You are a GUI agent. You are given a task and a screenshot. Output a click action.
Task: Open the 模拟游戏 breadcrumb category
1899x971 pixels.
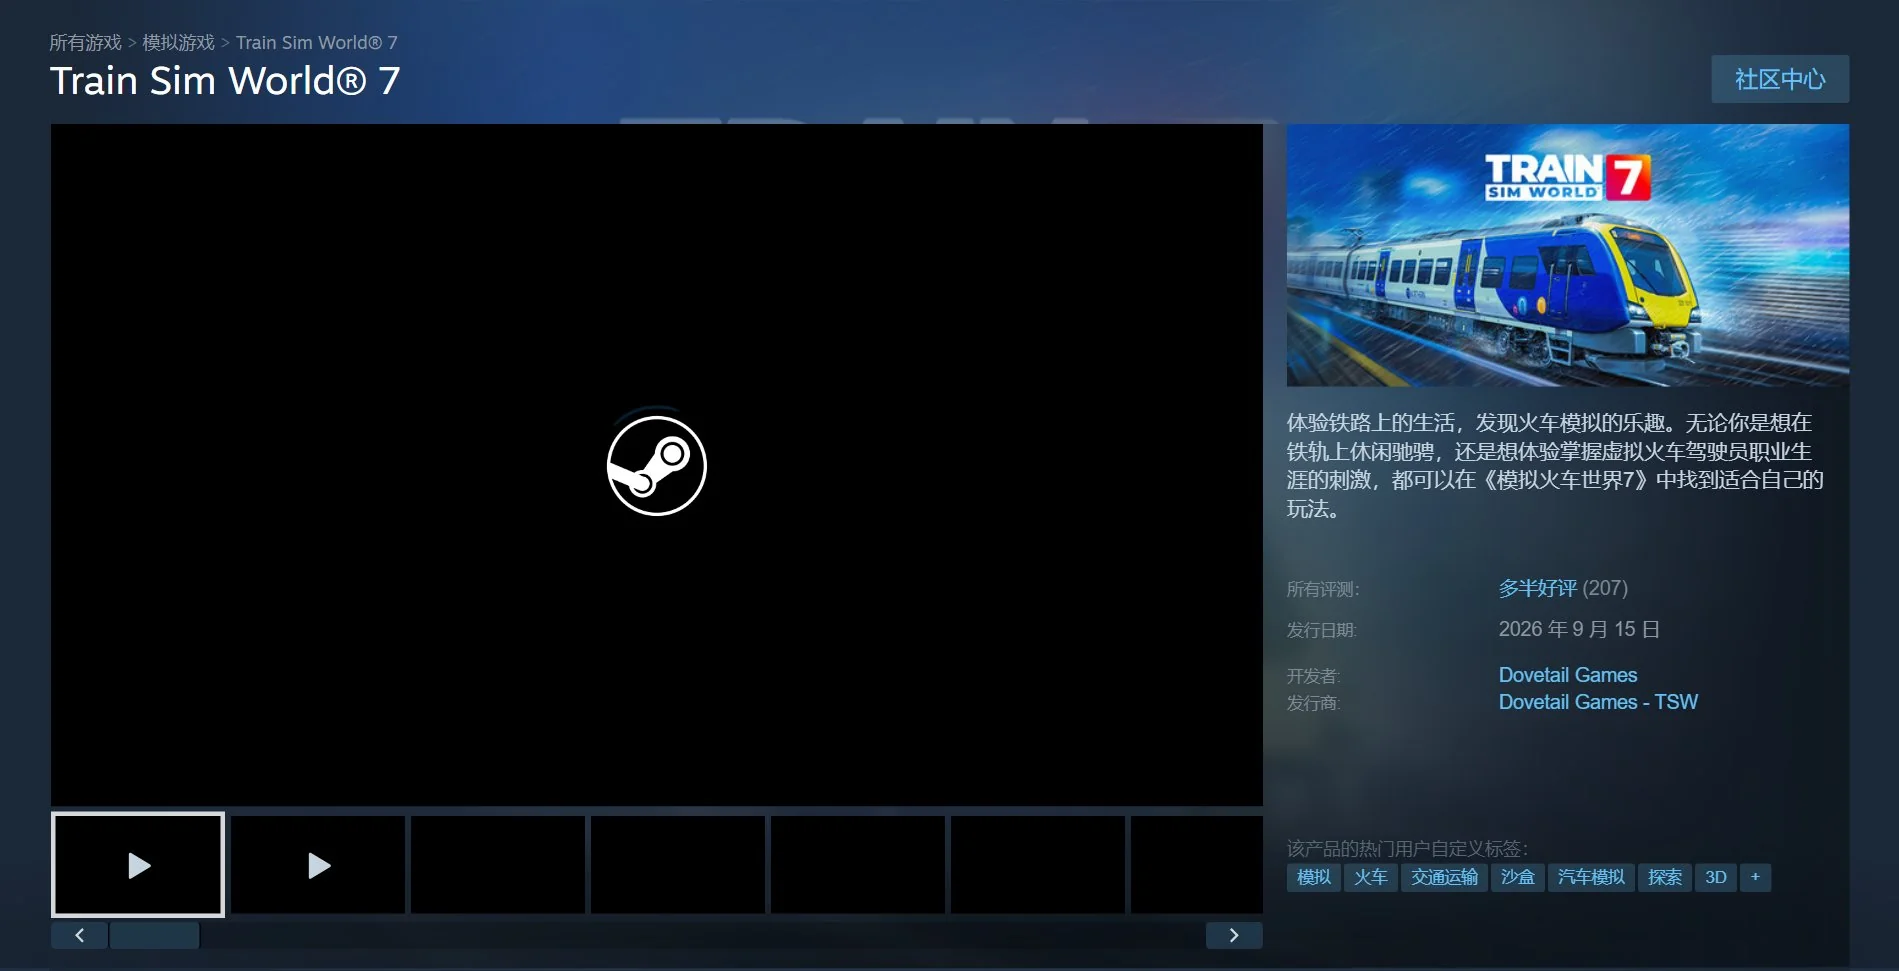tap(178, 43)
